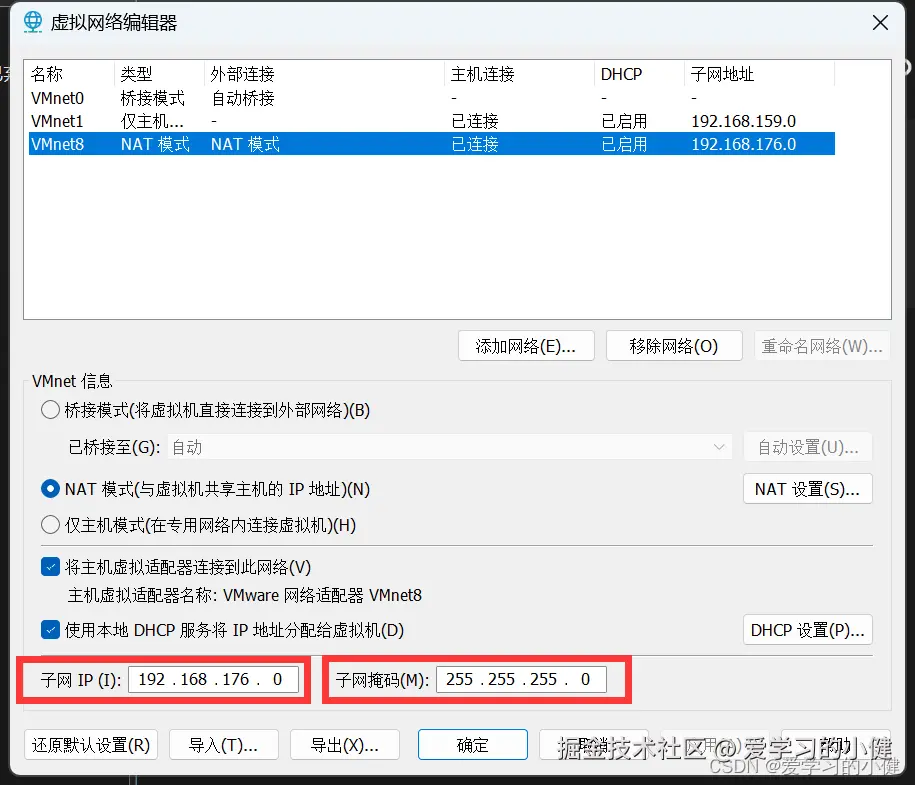The image size is (915, 785).
Task: Click 自动桥接 cell for VMnet0
Action: 243,98
